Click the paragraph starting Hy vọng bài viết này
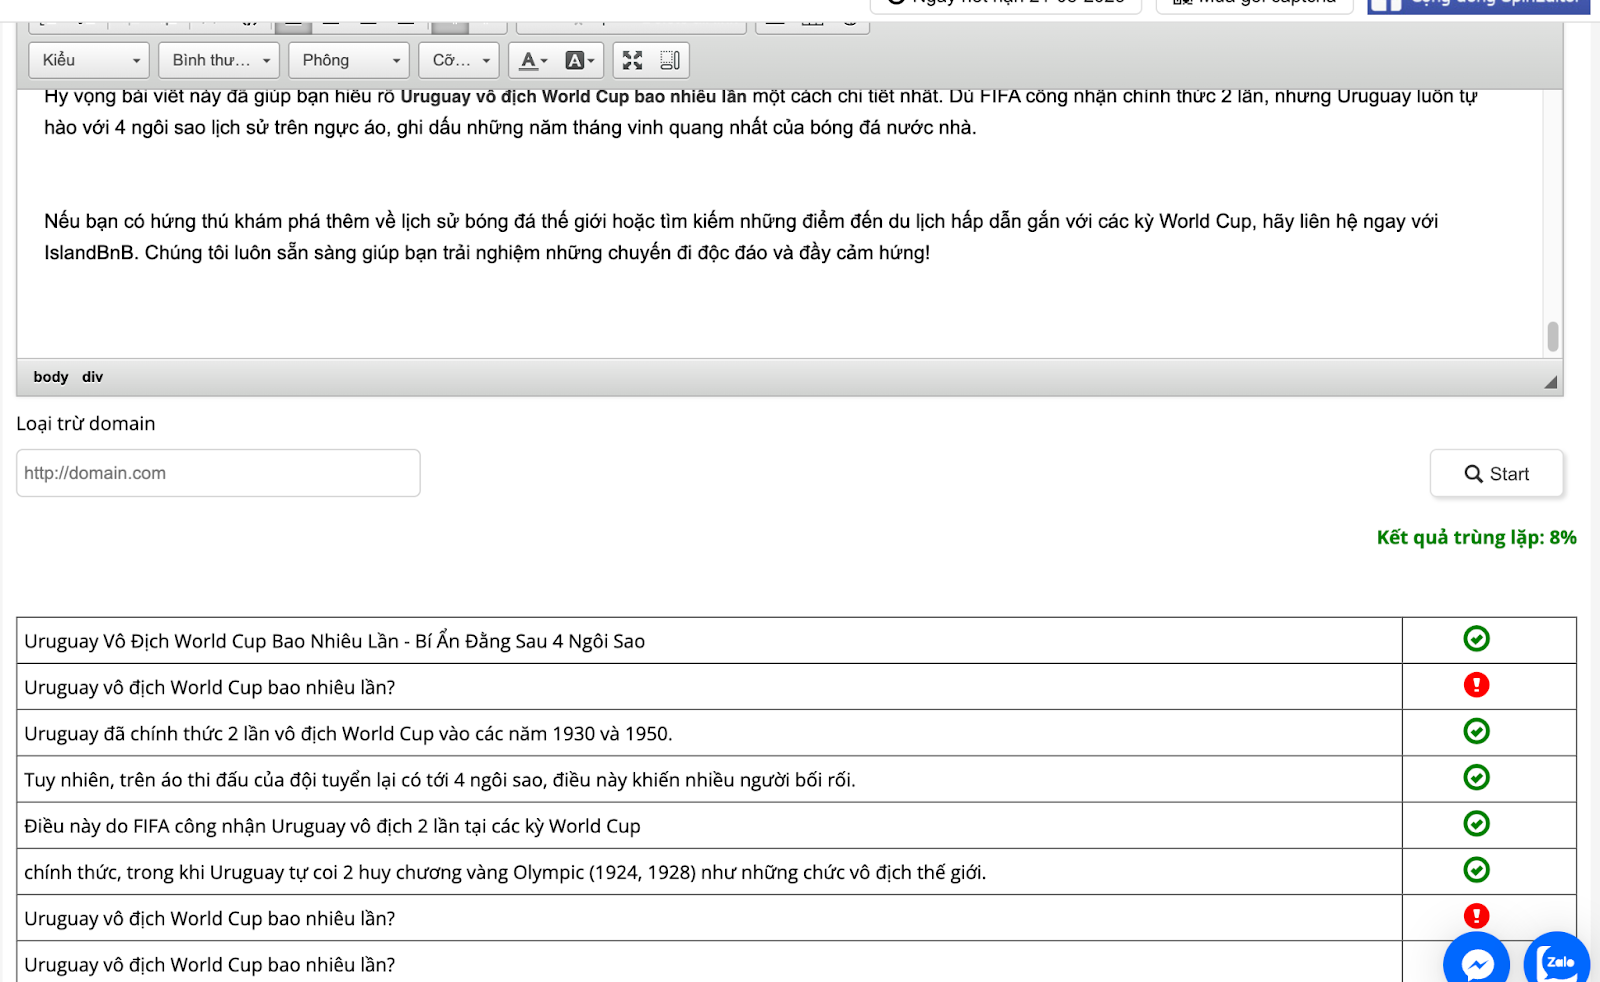 click(x=760, y=111)
